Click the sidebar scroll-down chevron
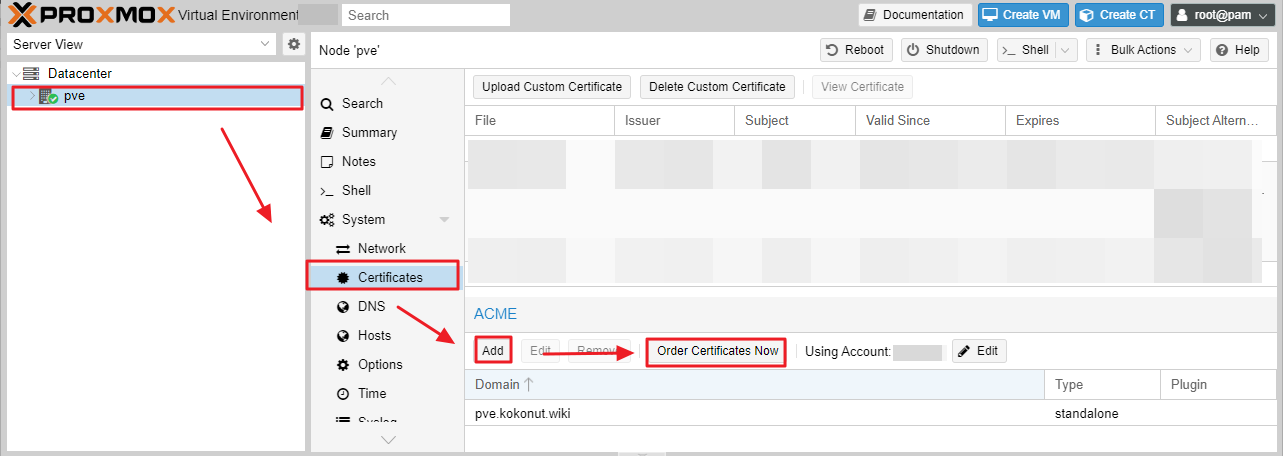The height and width of the screenshot is (456, 1283). tap(388, 439)
